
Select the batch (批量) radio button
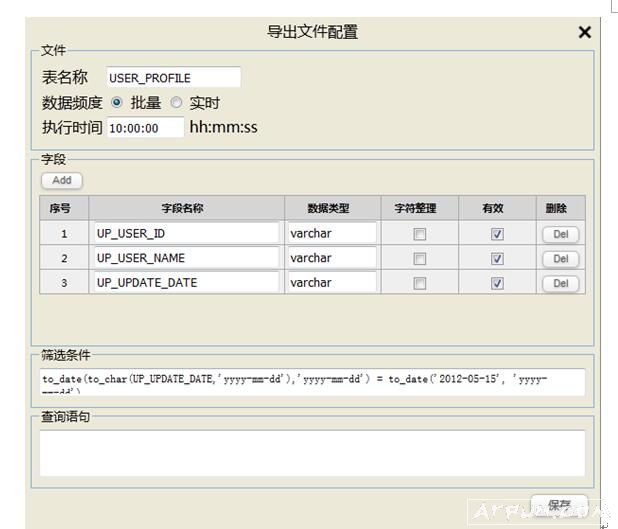click(117, 103)
